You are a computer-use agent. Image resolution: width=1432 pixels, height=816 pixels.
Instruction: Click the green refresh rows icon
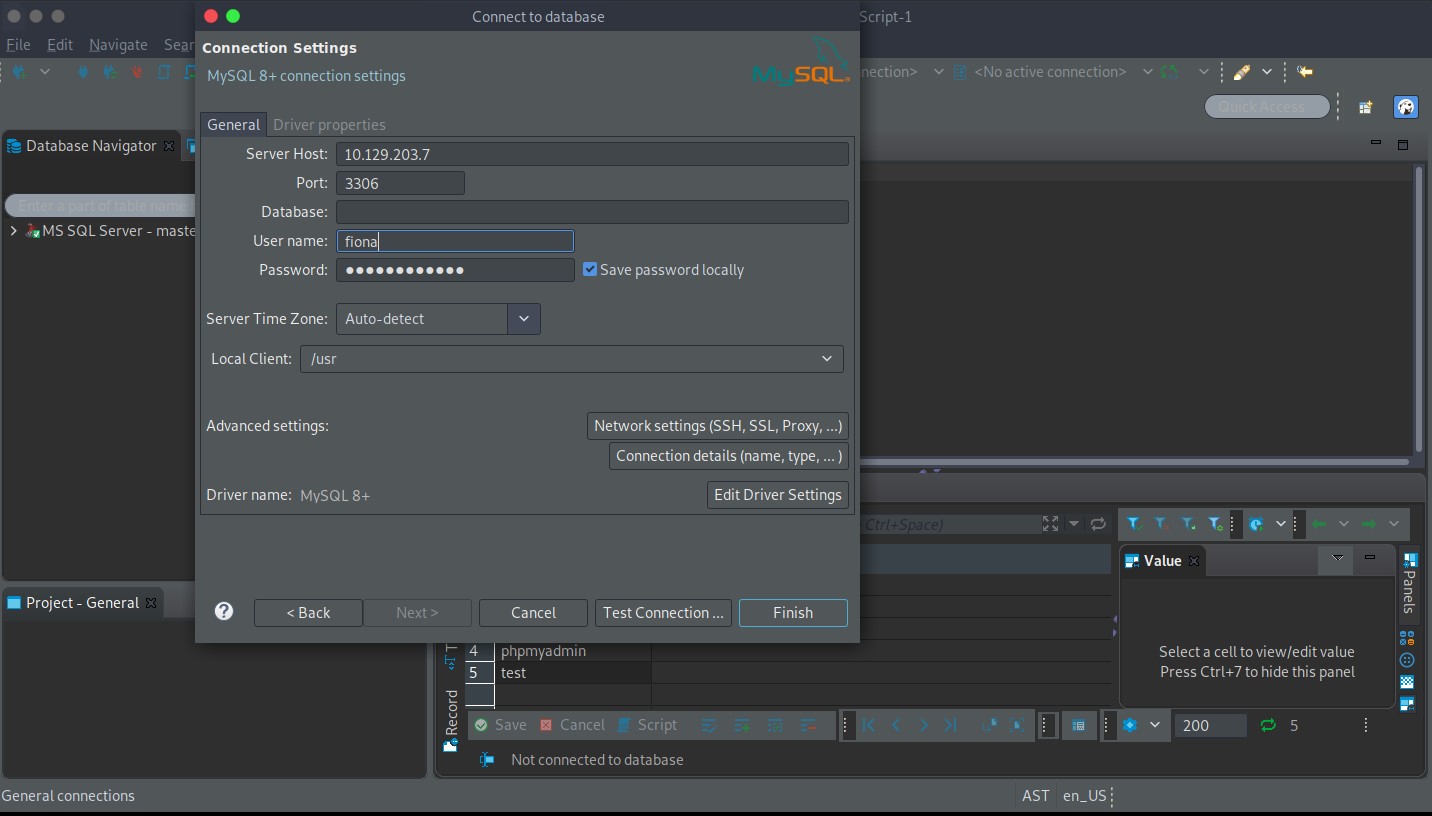pyautogui.click(x=1268, y=725)
